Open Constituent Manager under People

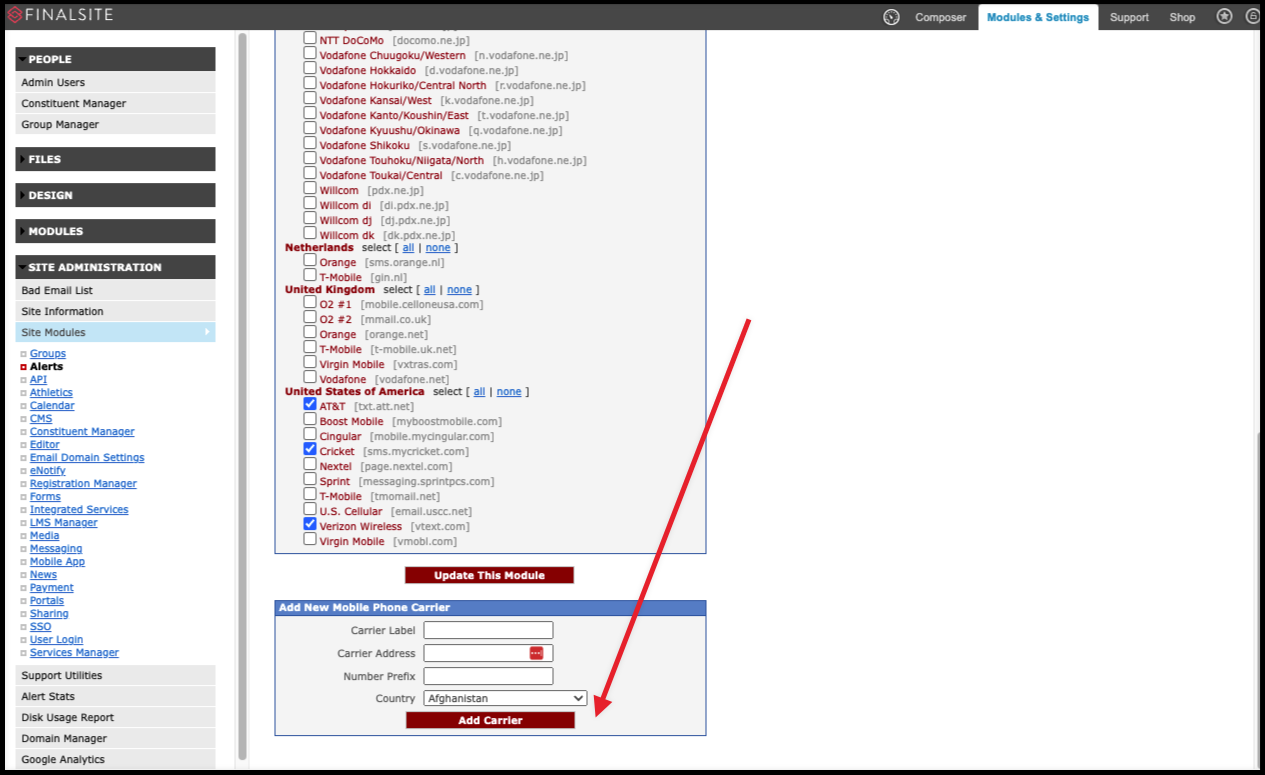coord(115,103)
